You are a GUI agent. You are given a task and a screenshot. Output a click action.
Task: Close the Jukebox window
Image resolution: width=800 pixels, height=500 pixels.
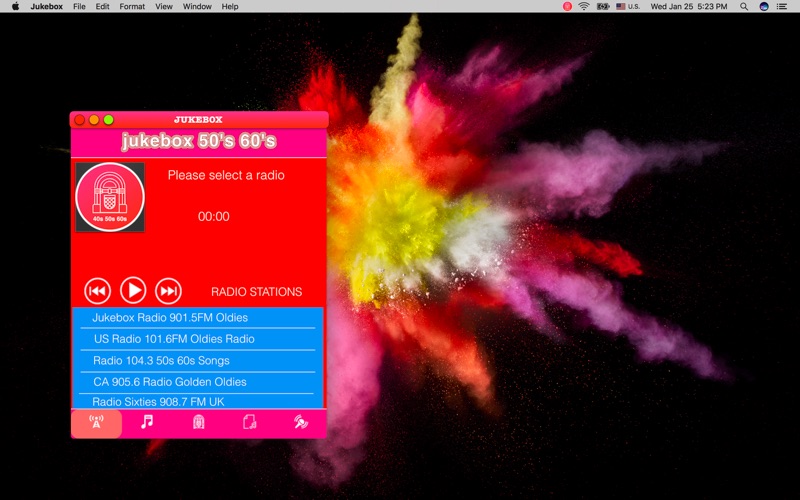point(80,120)
